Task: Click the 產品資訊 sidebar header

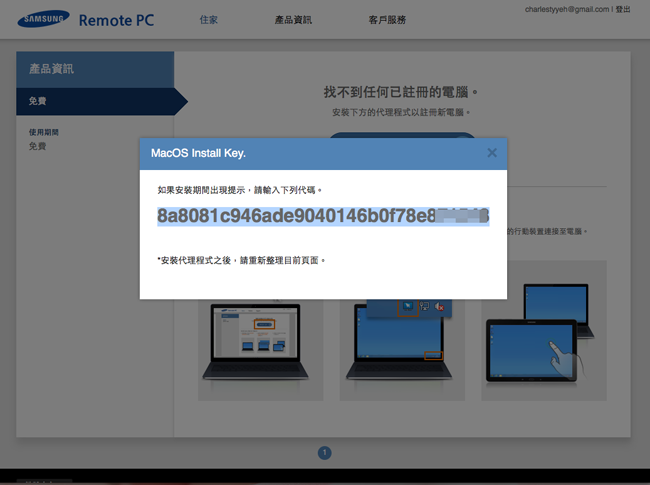Action: tap(95, 69)
